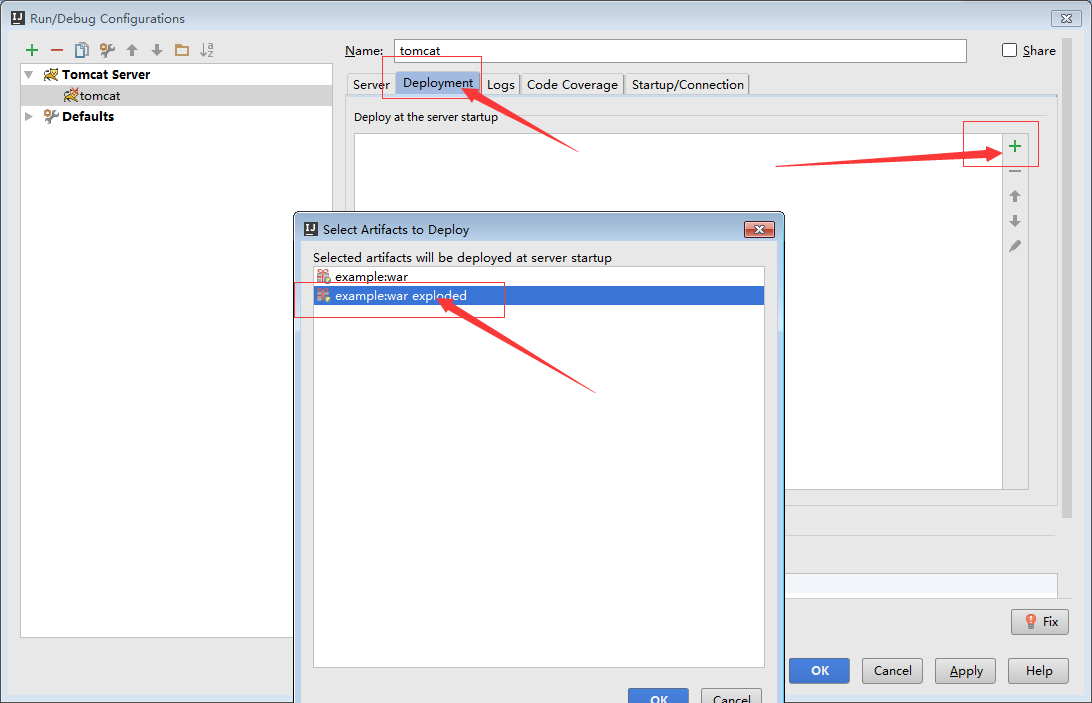1092x703 pixels.
Task: Open Help for Run/Debug Configurations
Action: [1038, 671]
